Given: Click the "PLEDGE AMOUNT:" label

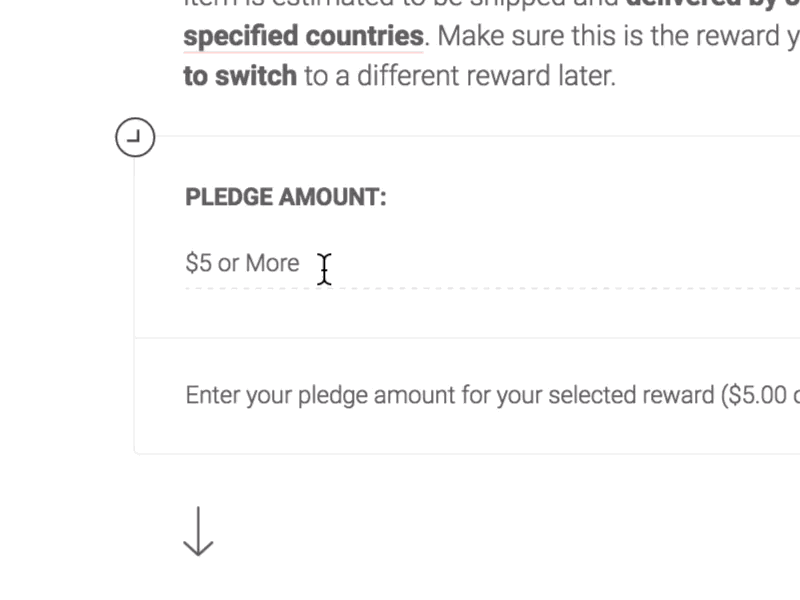Looking at the screenshot, I should click(x=286, y=197).
